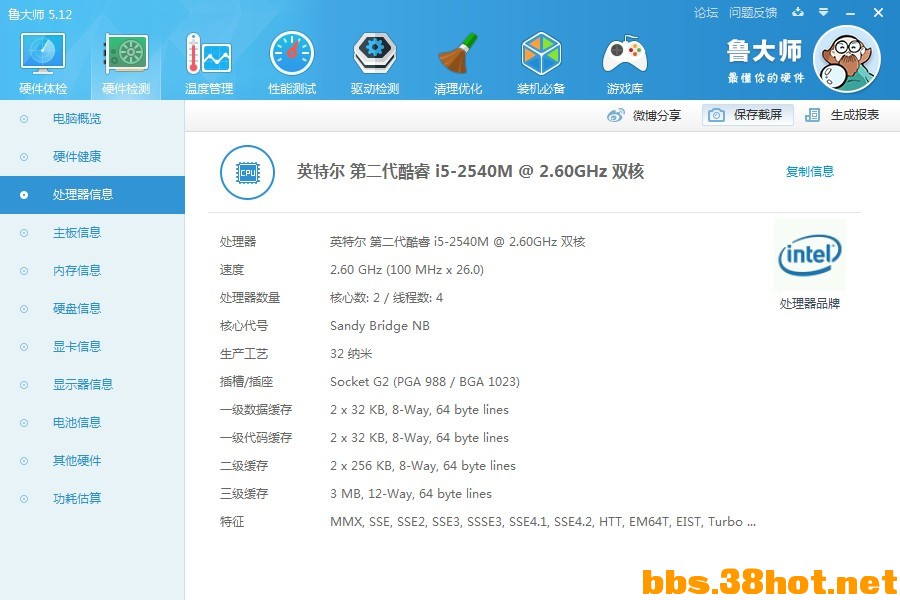900x600 pixels.
Task: Click the 一级代码缓存 cache value
Action: pyautogui.click(x=419, y=438)
